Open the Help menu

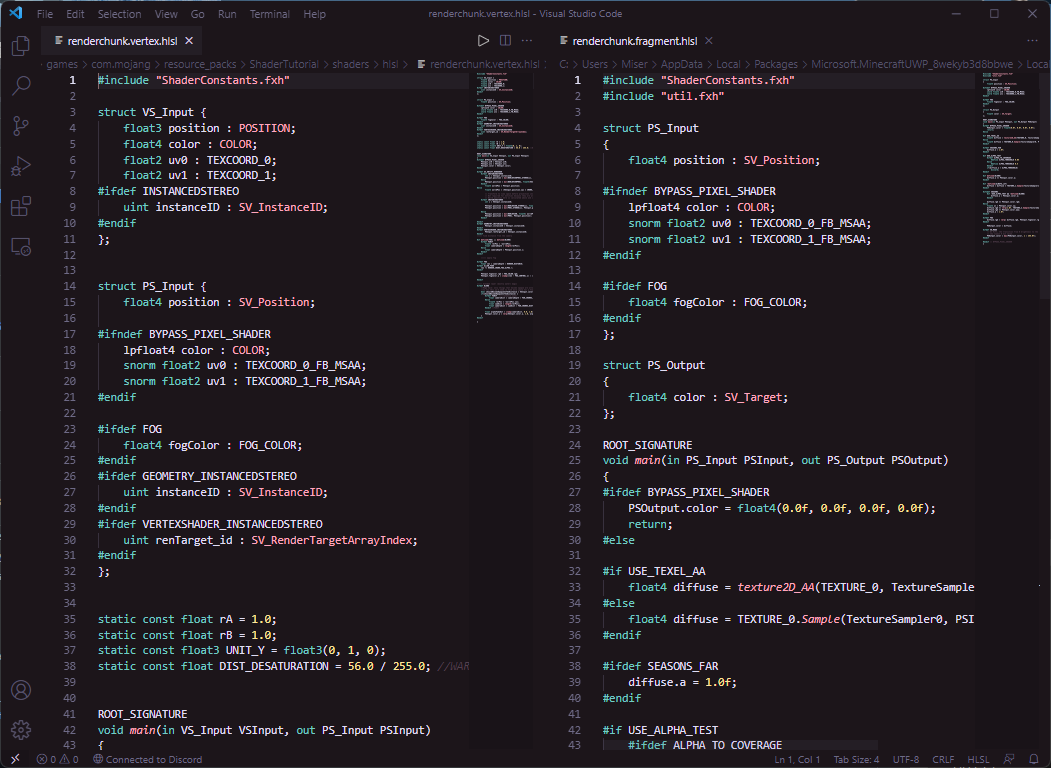[314, 14]
